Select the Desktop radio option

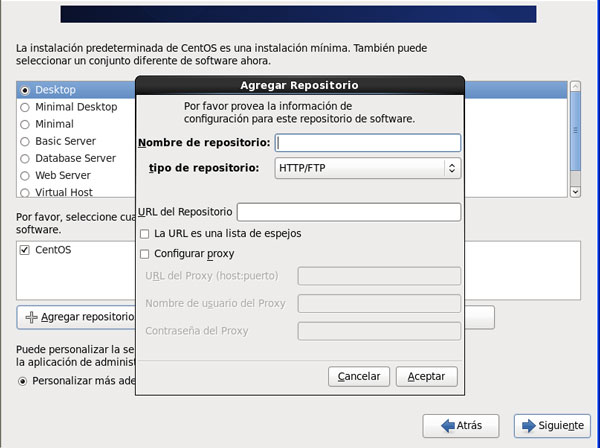pos(24,90)
